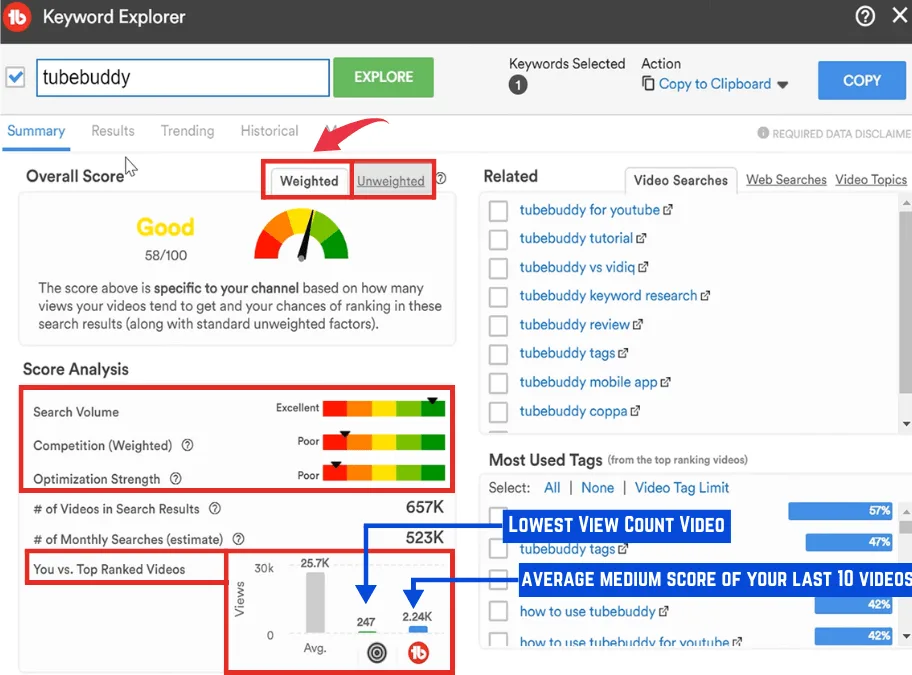Open external link icon for tubebuddy vs vidiq
Viewport: 912px width, 675px height.
(643, 267)
